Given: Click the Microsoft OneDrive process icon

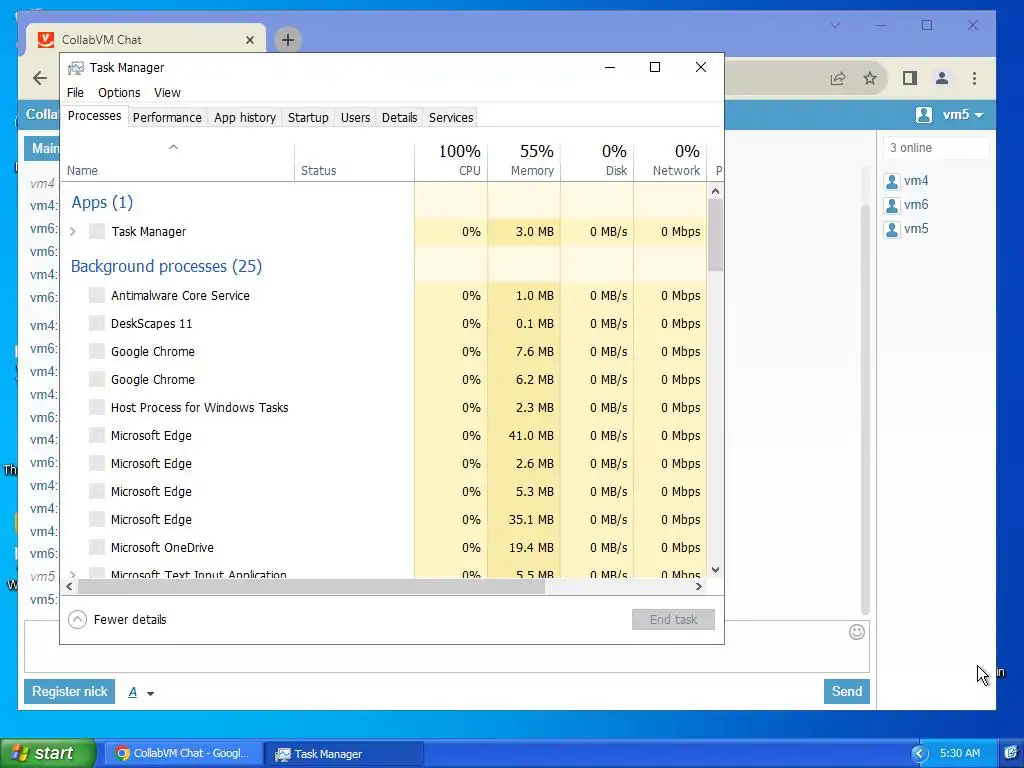Looking at the screenshot, I should (x=97, y=547).
